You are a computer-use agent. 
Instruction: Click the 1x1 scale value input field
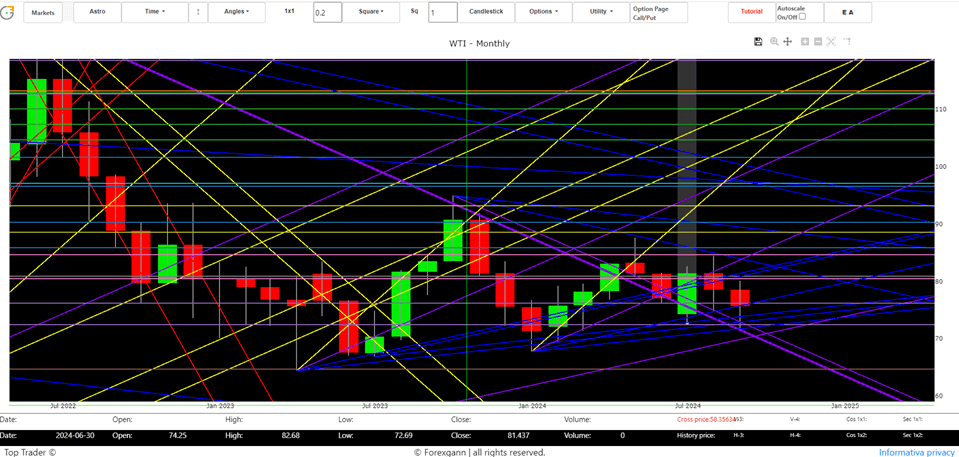[x=326, y=12]
